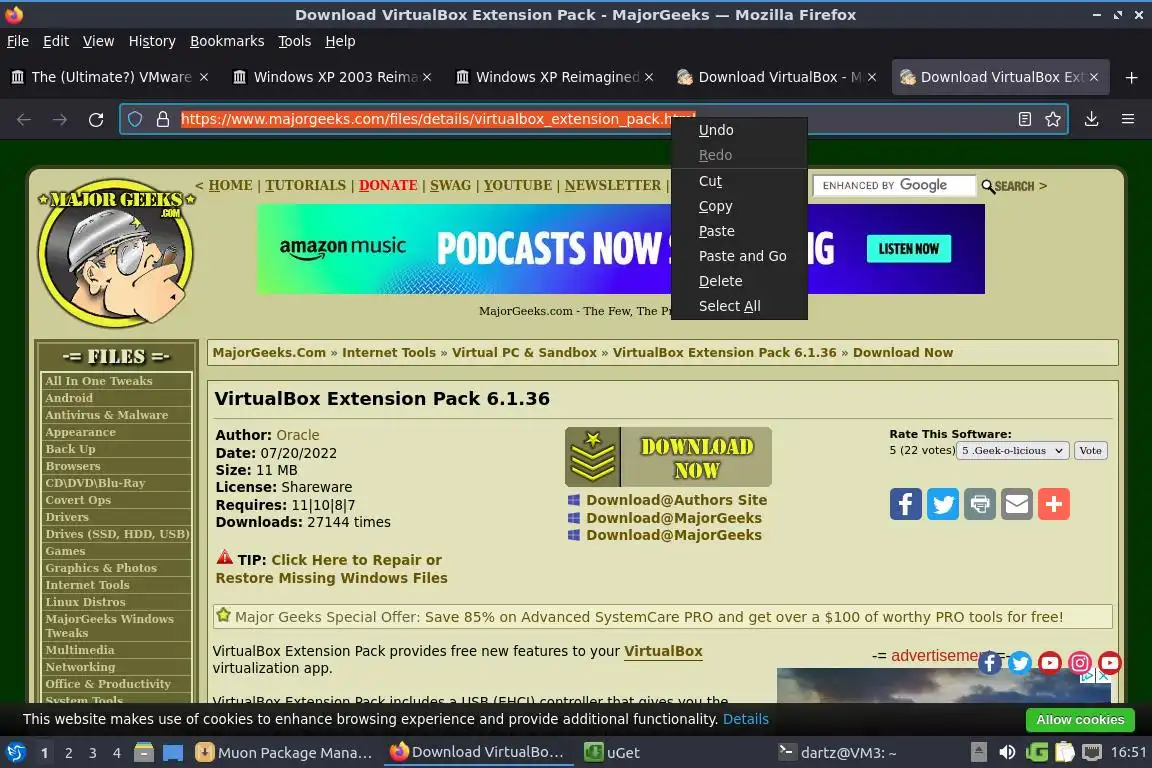
Task: Open the taskbar start menu icon
Action: coord(15,753)
